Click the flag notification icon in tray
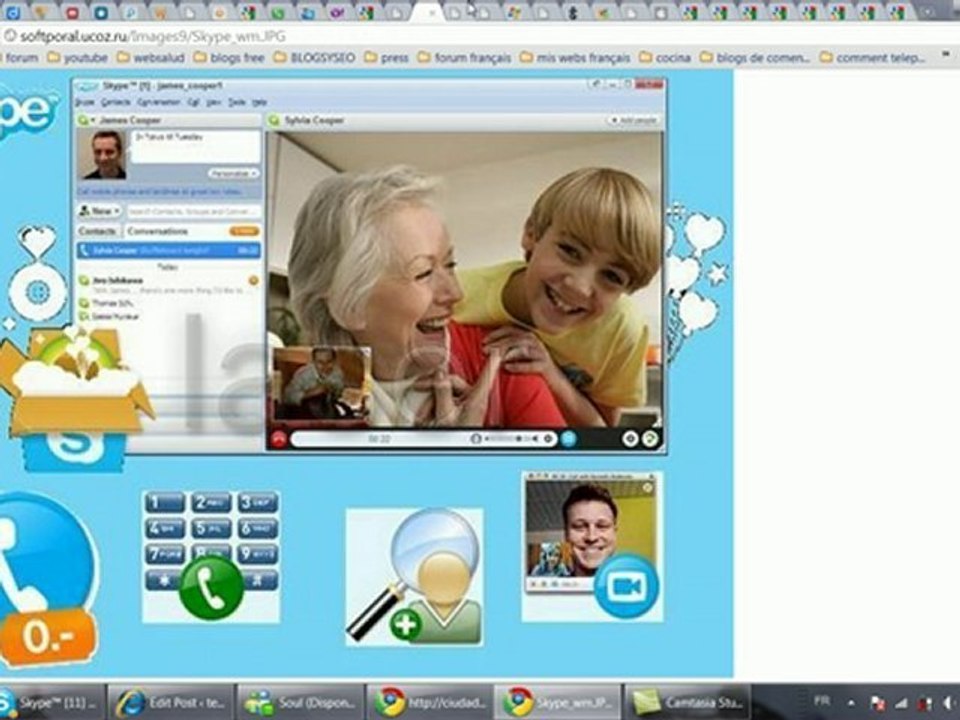The width and height of the screenshot is (960, 720). pyautogui.click(x=877, y=703)
